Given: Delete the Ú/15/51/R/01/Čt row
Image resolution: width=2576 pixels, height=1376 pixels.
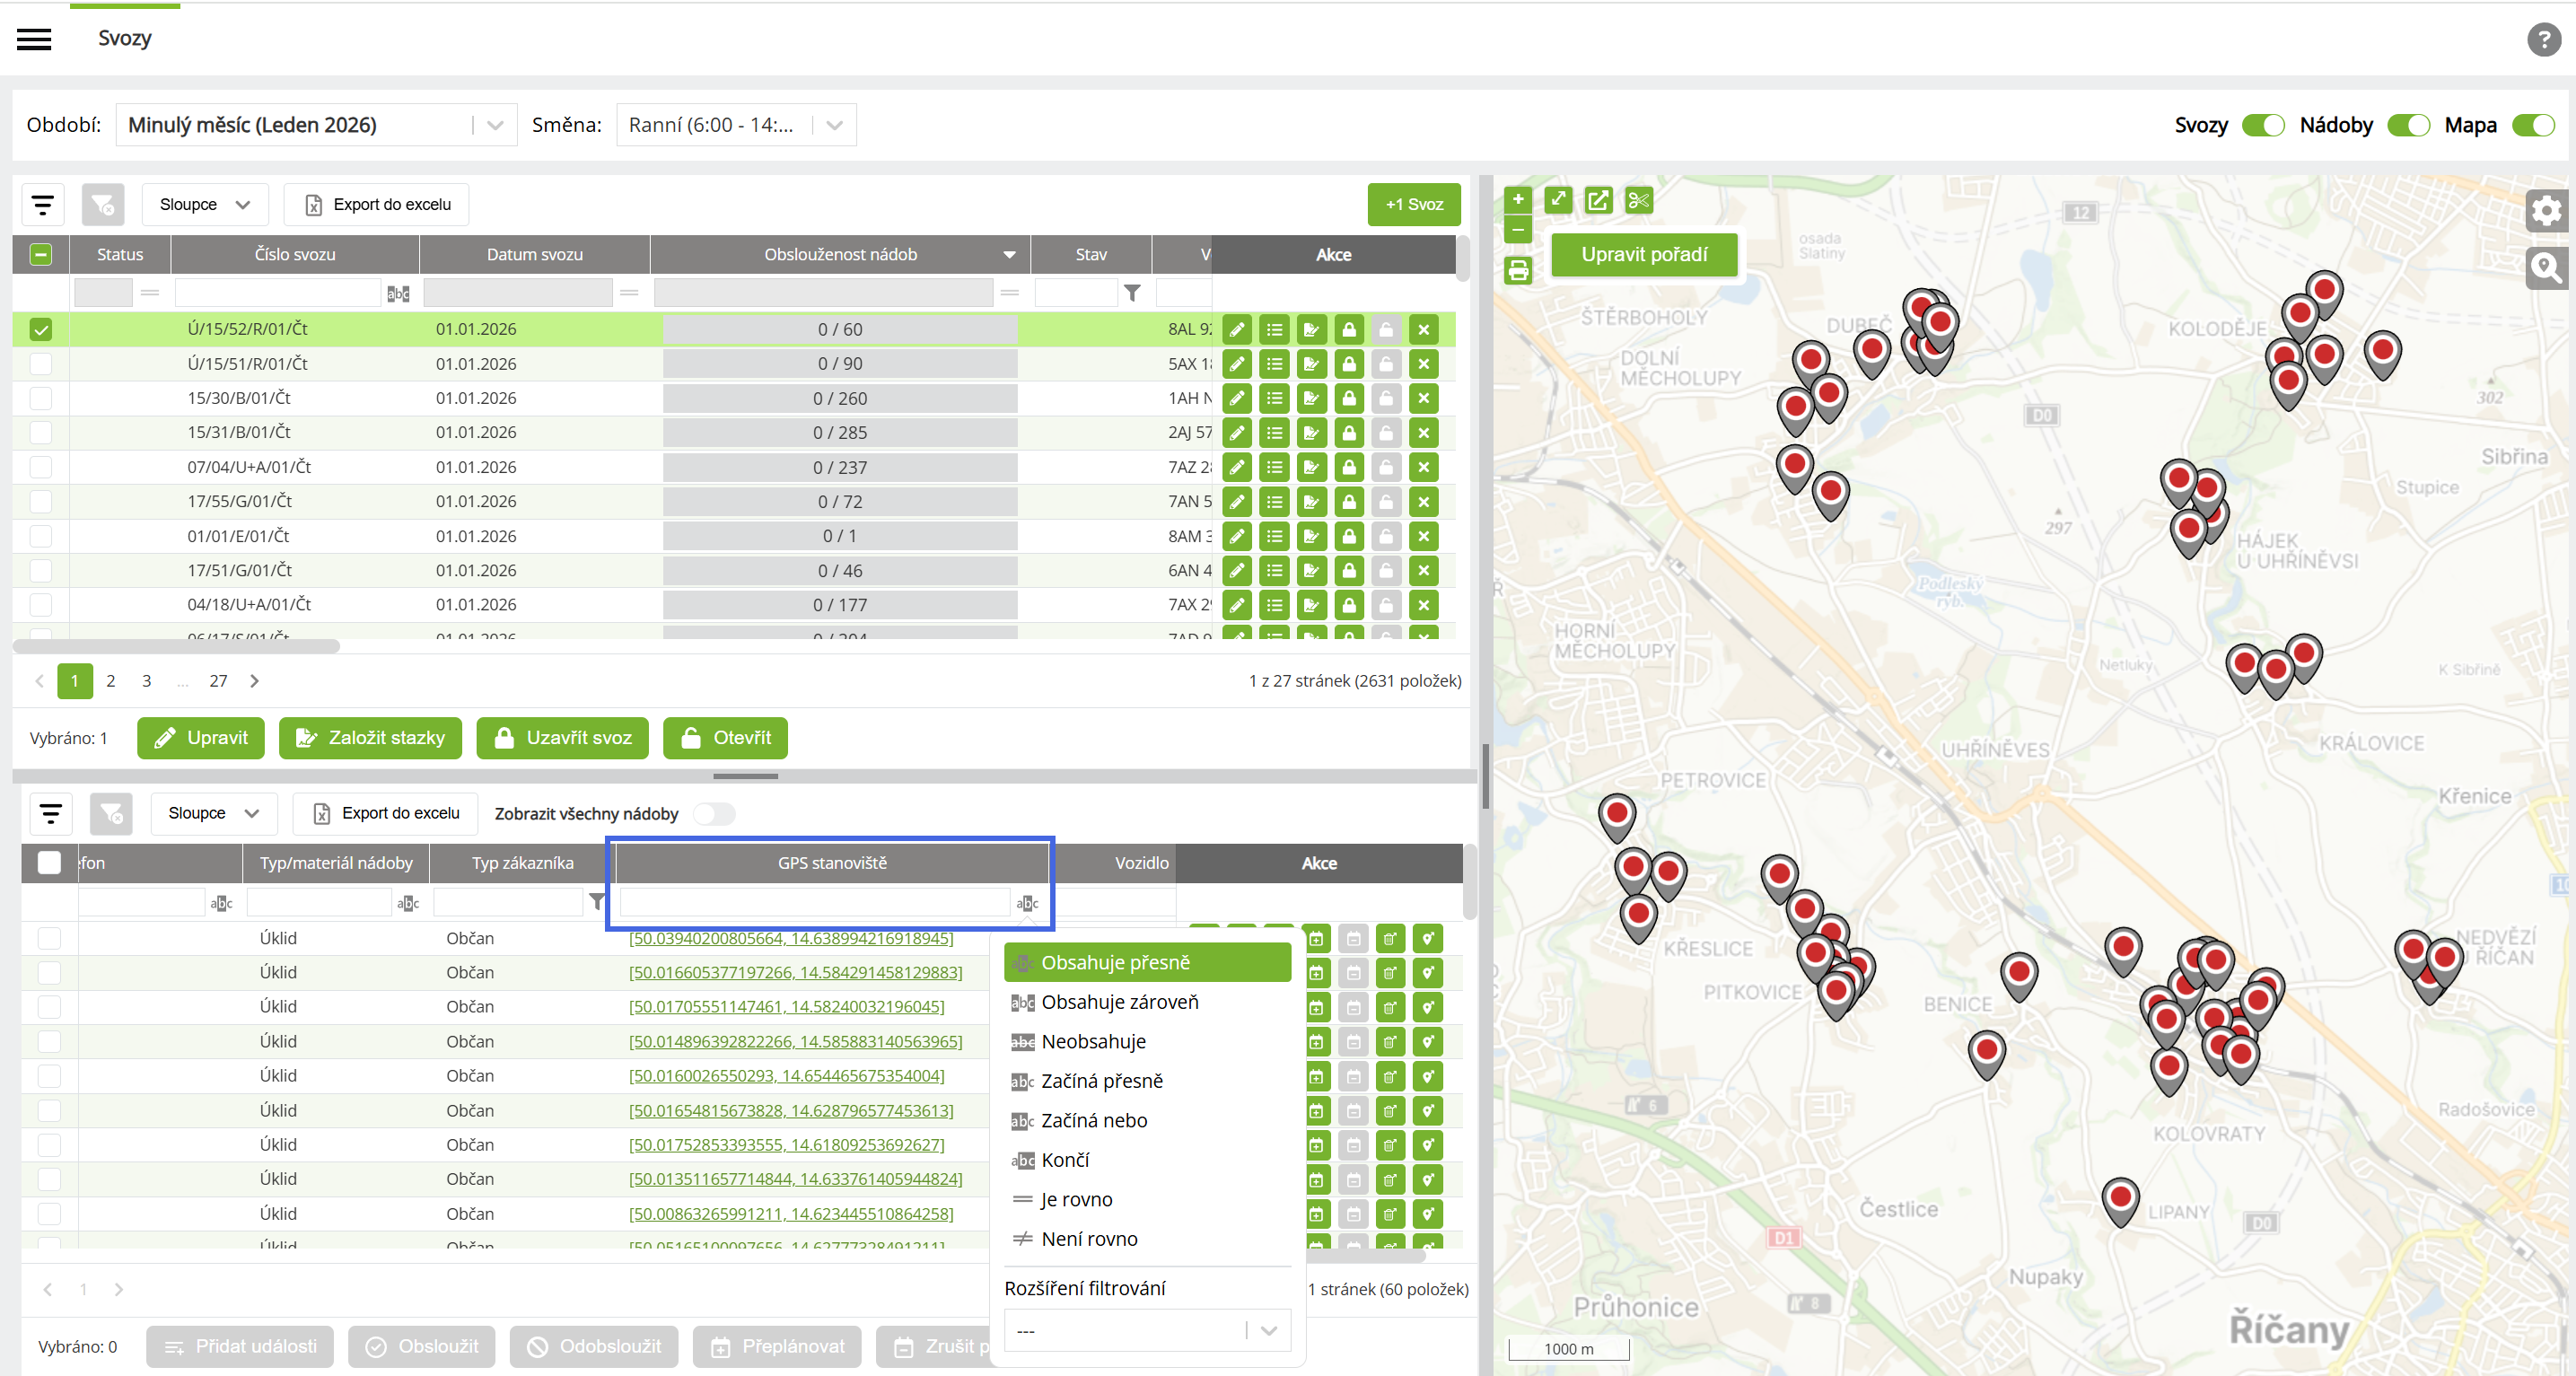Looking at the screenshot, I should pos(1423,364).
